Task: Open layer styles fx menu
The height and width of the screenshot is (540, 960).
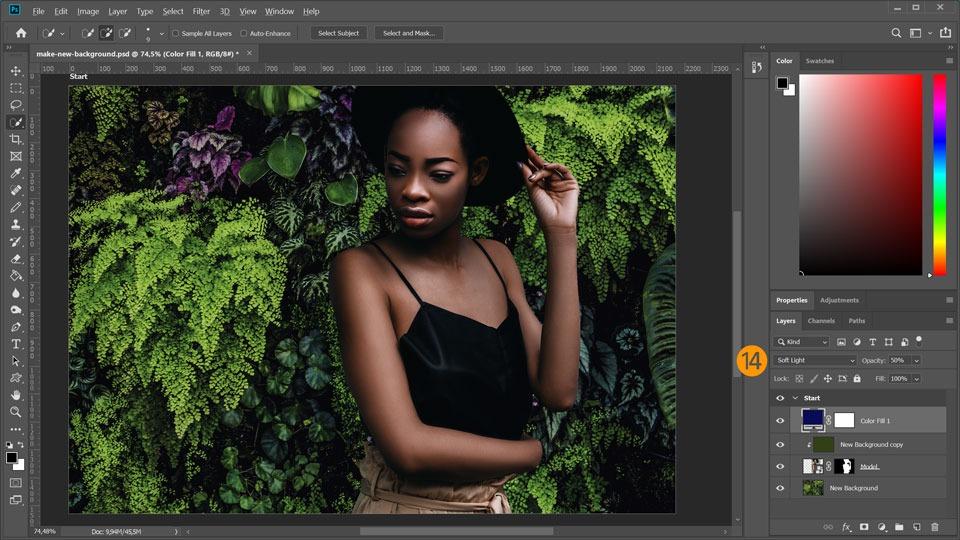Action: click(x=846, y=526)
